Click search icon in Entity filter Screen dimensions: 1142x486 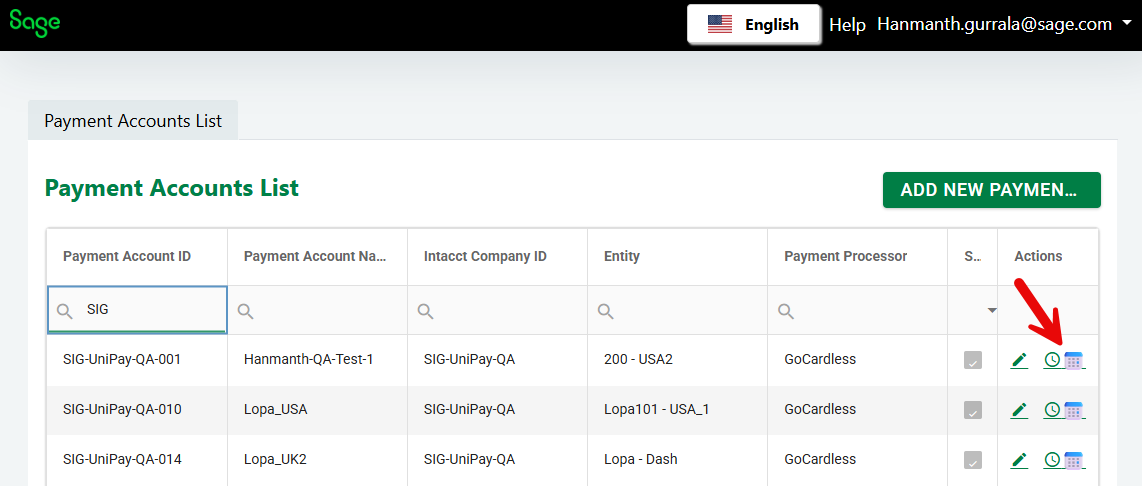coord(605,311)
